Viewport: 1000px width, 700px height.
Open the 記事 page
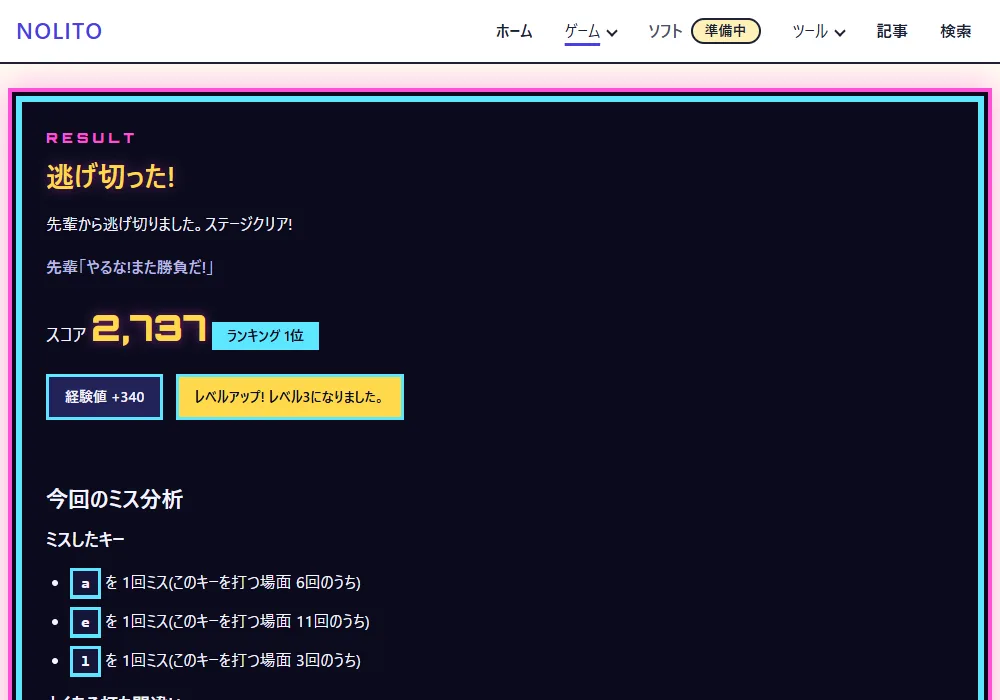click(892, 31)
